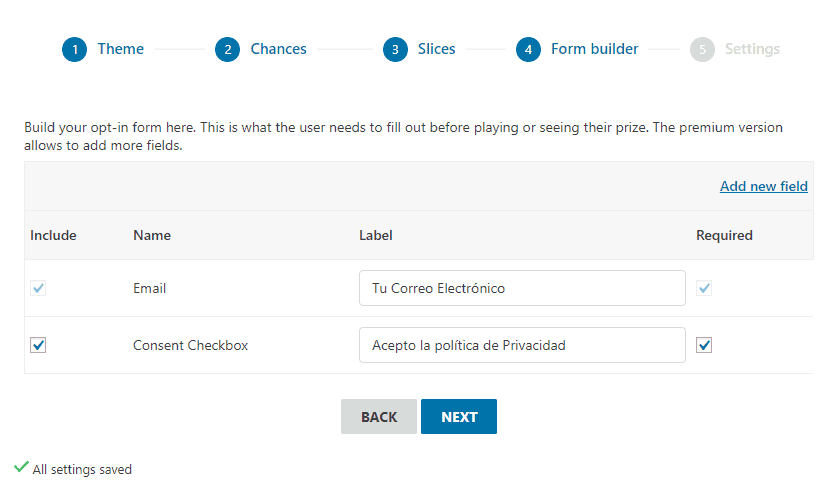Click the green All settings saved checkmark
Viewport: 840px width, 490px height.
tap(21, 467)
